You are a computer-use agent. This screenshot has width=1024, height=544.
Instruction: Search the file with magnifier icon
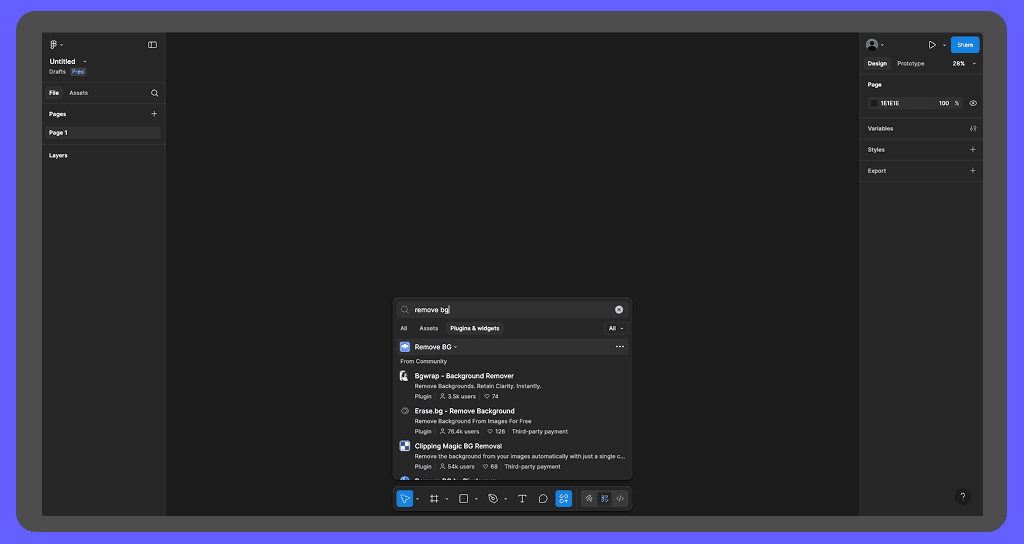pyautogui.click(x=155, y=93)
